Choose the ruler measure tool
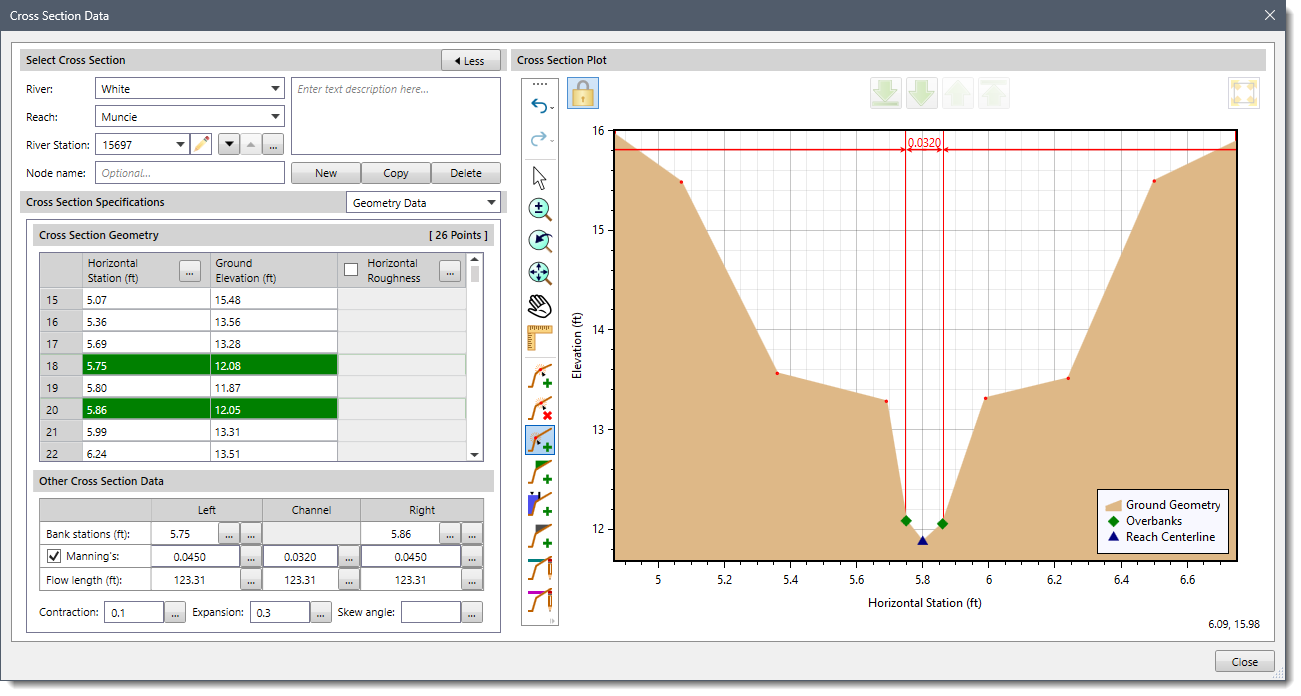The image size is (1301, 696). coord(540,338)
